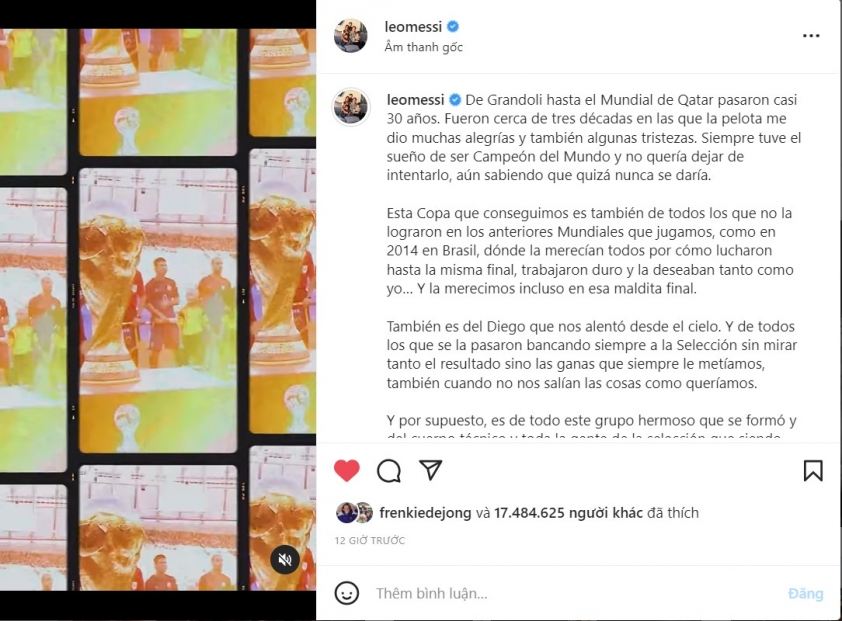Open frenkiedejong's profile link
842x621 pixels.
[x=425, y=513]
